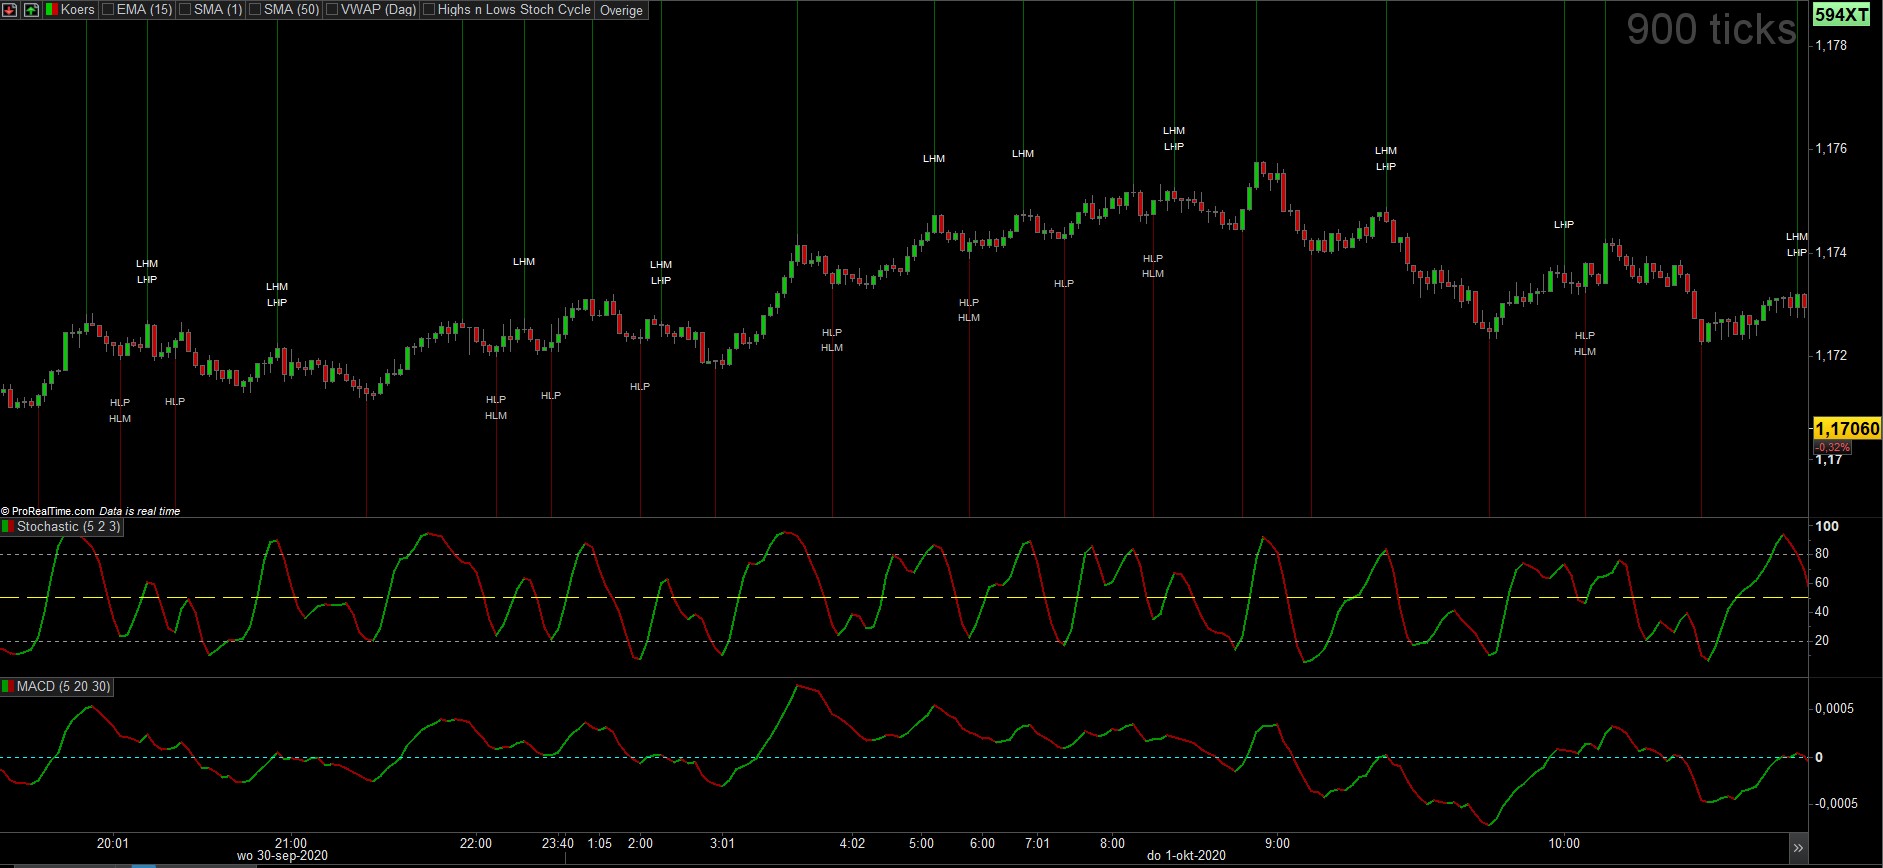Open the Koers price style settings
The height and width of the screenshot is (868, 1883).
pyautogui.click(x=70, y=10)
